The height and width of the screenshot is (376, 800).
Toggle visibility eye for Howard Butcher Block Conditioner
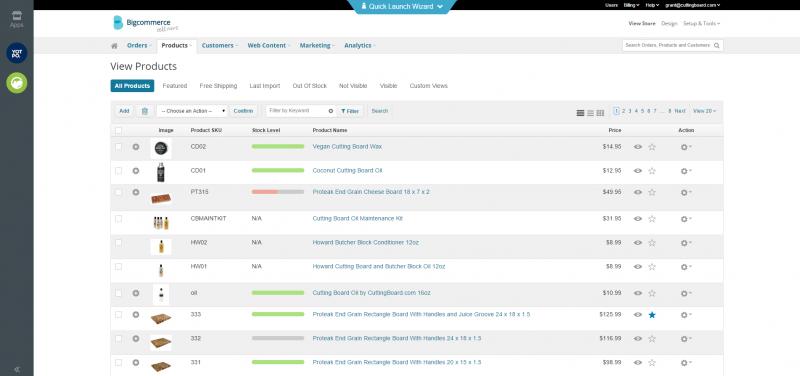click(638, 243)
